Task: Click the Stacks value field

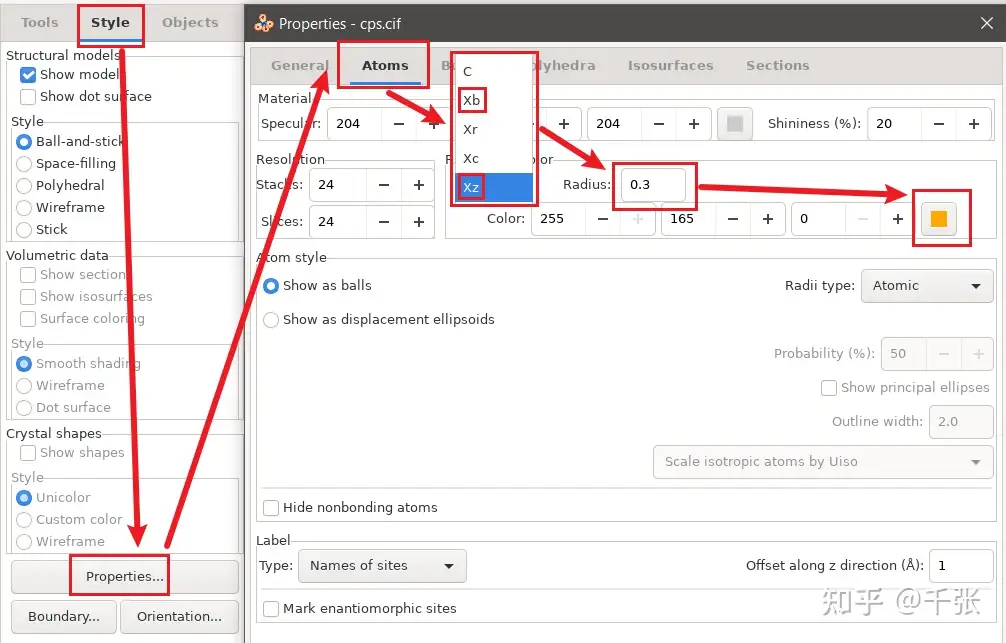Action: (338, 185)
